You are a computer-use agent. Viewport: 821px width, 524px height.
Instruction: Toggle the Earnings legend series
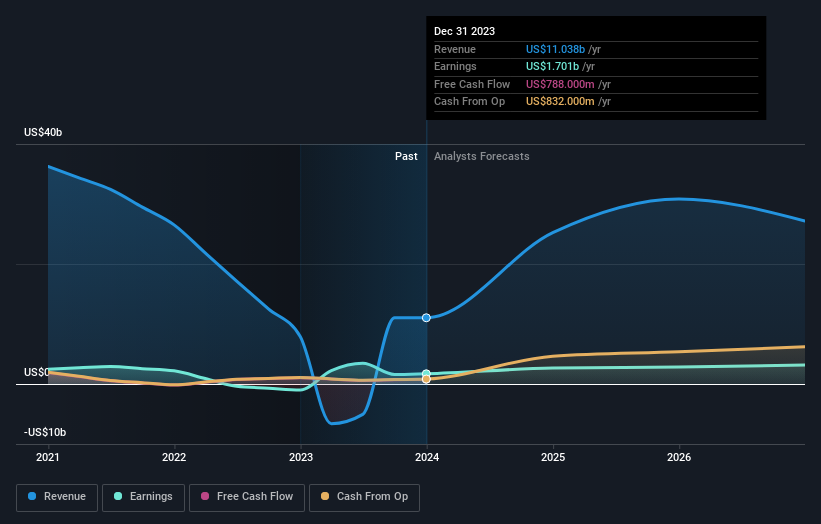[x=143, y=497]
